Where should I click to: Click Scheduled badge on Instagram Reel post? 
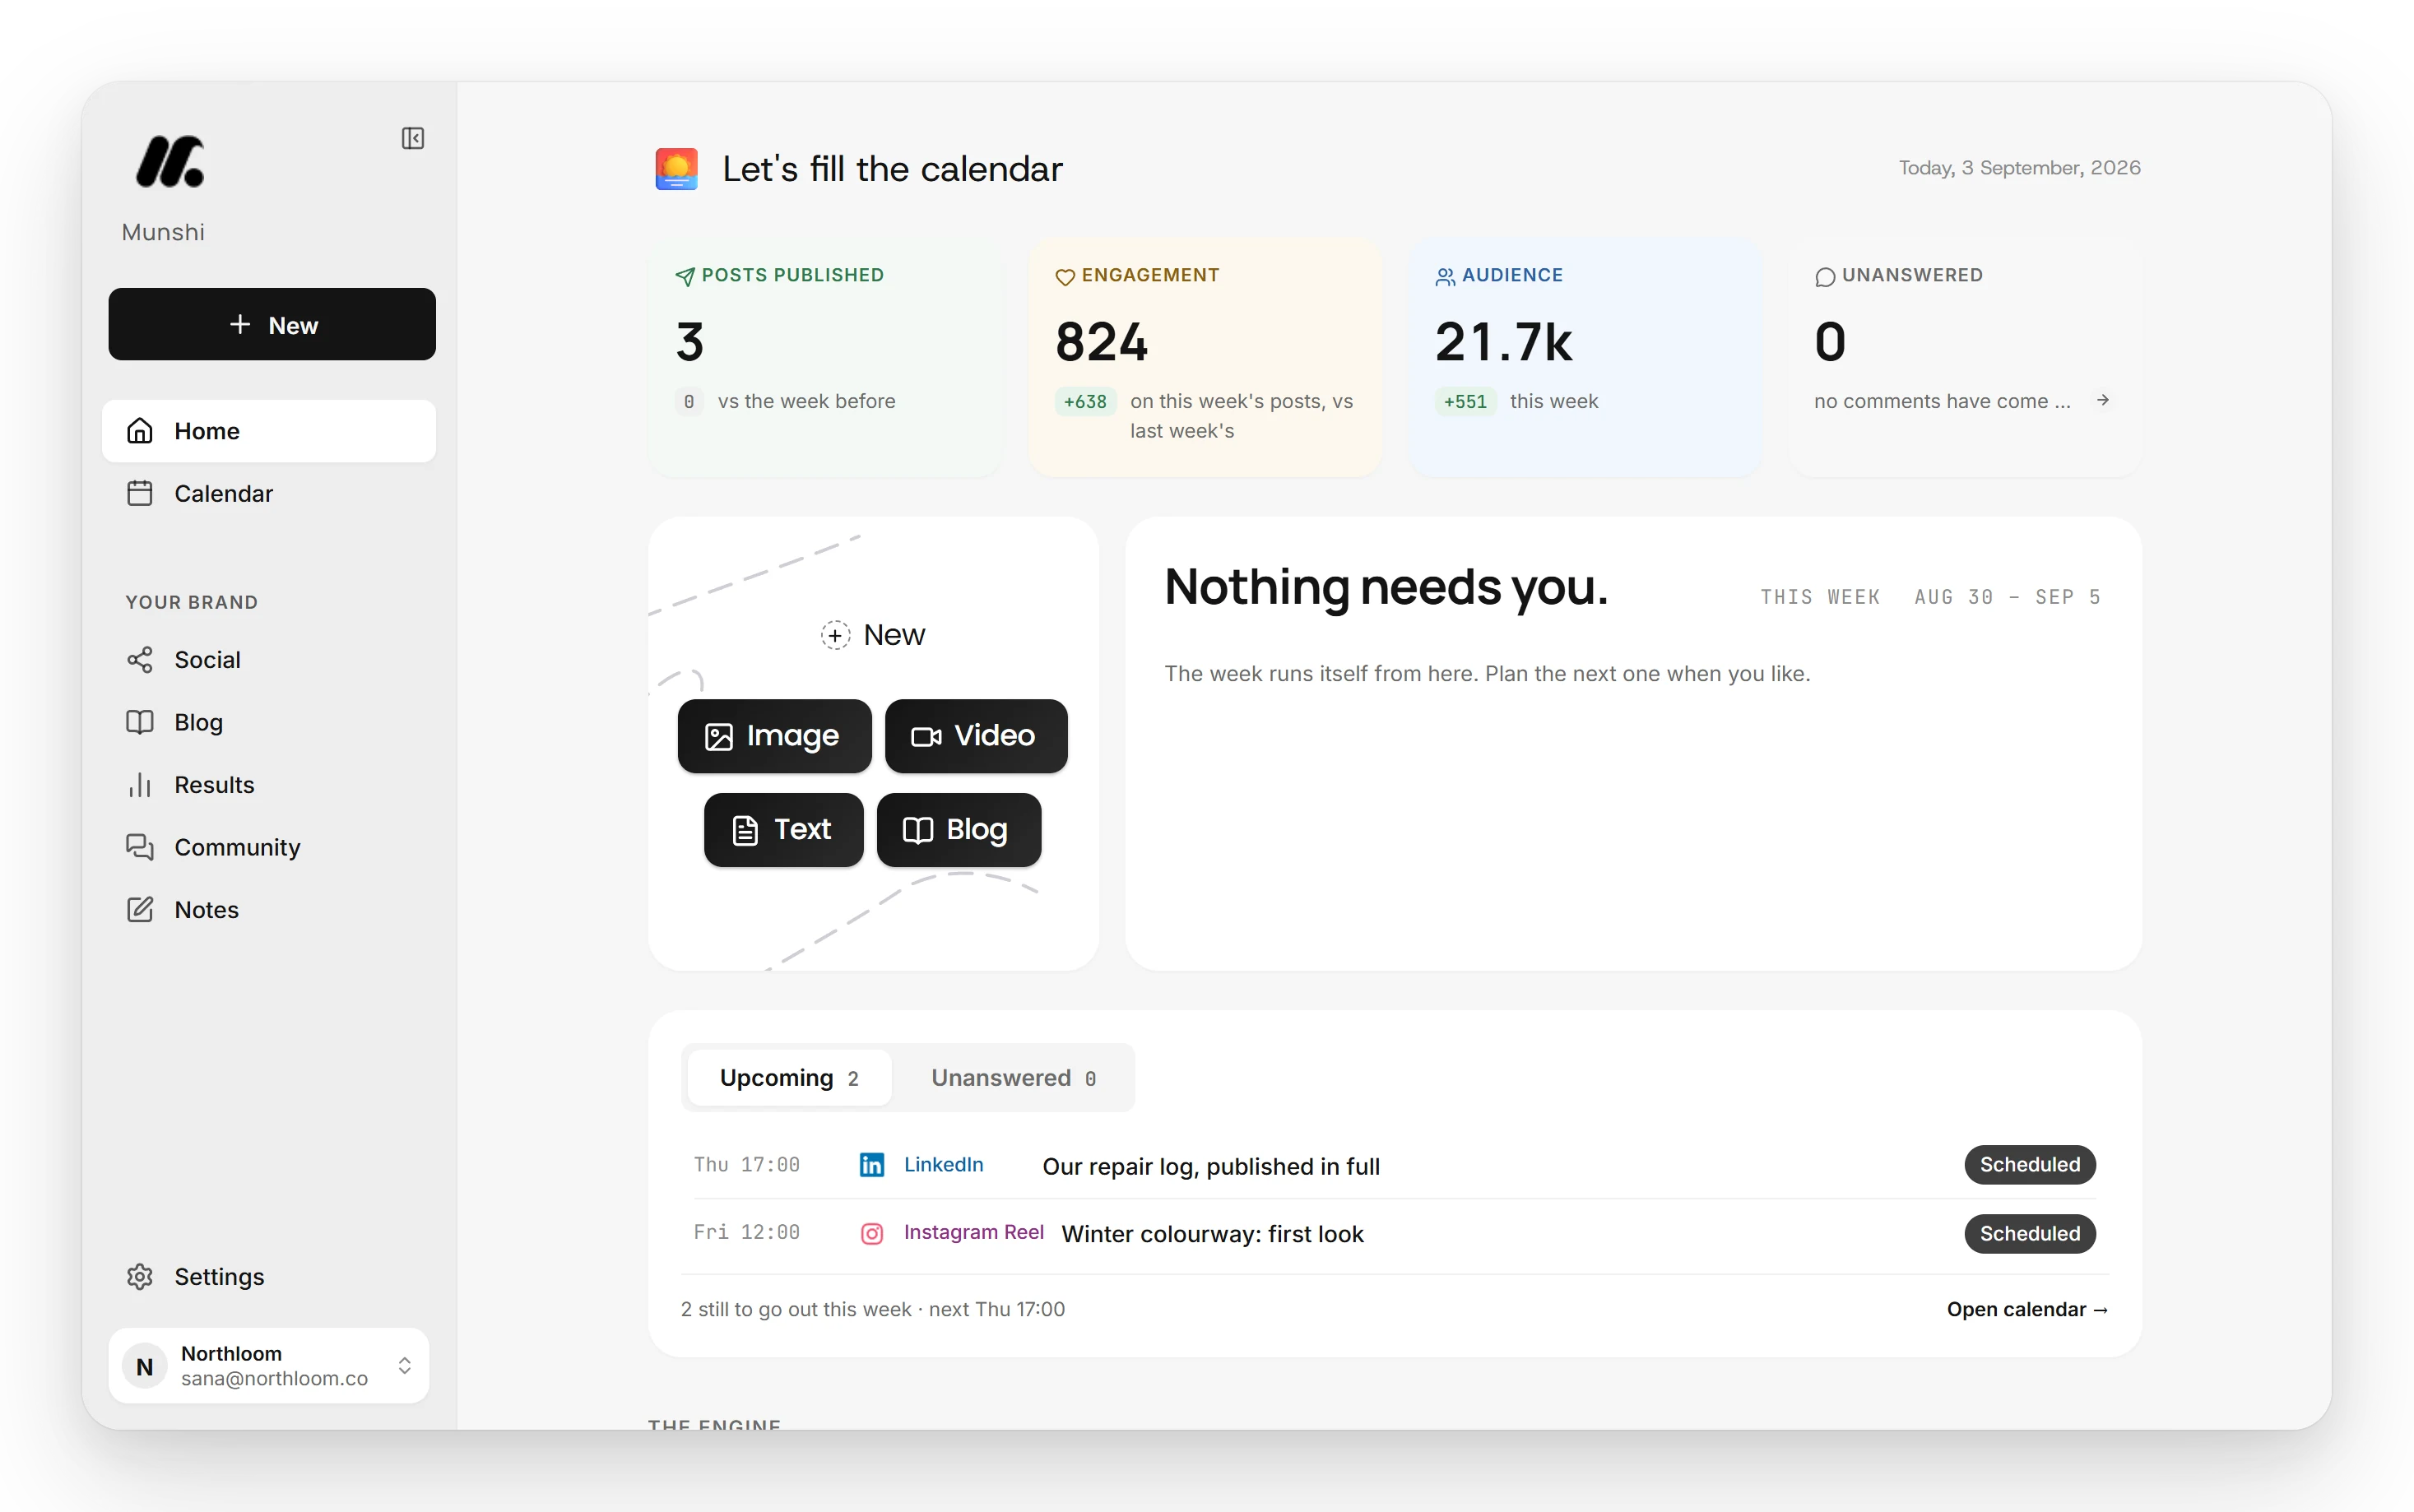click(x=2030, y=1234)
